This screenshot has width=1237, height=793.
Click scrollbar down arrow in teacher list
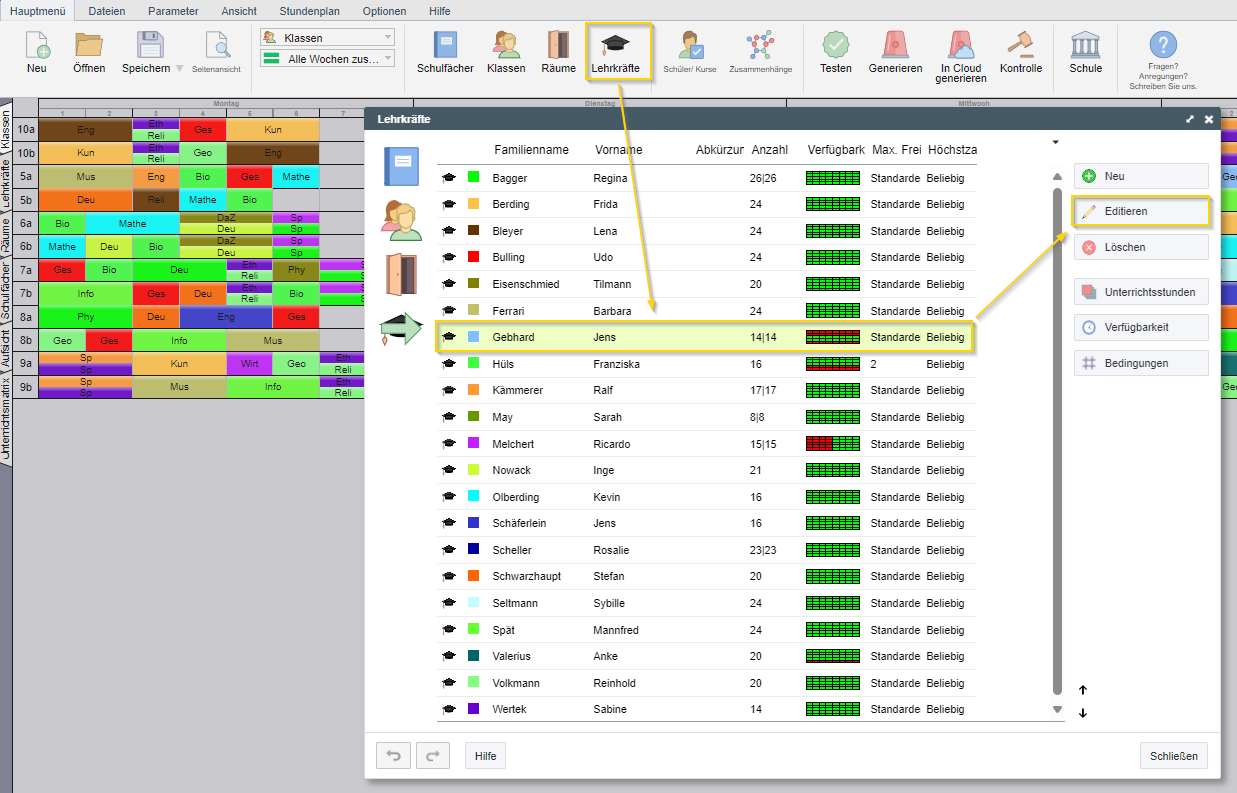pyautogui.click(x=1058, y=709)
